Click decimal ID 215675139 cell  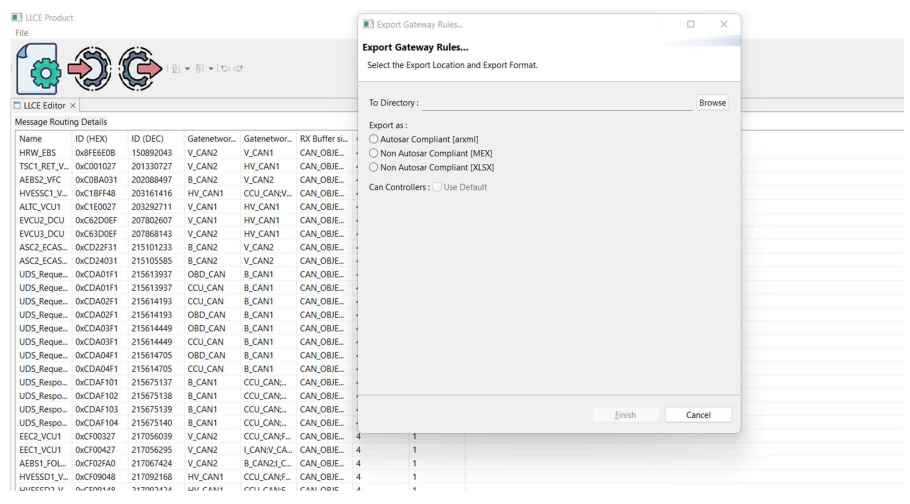pos(151,409)
